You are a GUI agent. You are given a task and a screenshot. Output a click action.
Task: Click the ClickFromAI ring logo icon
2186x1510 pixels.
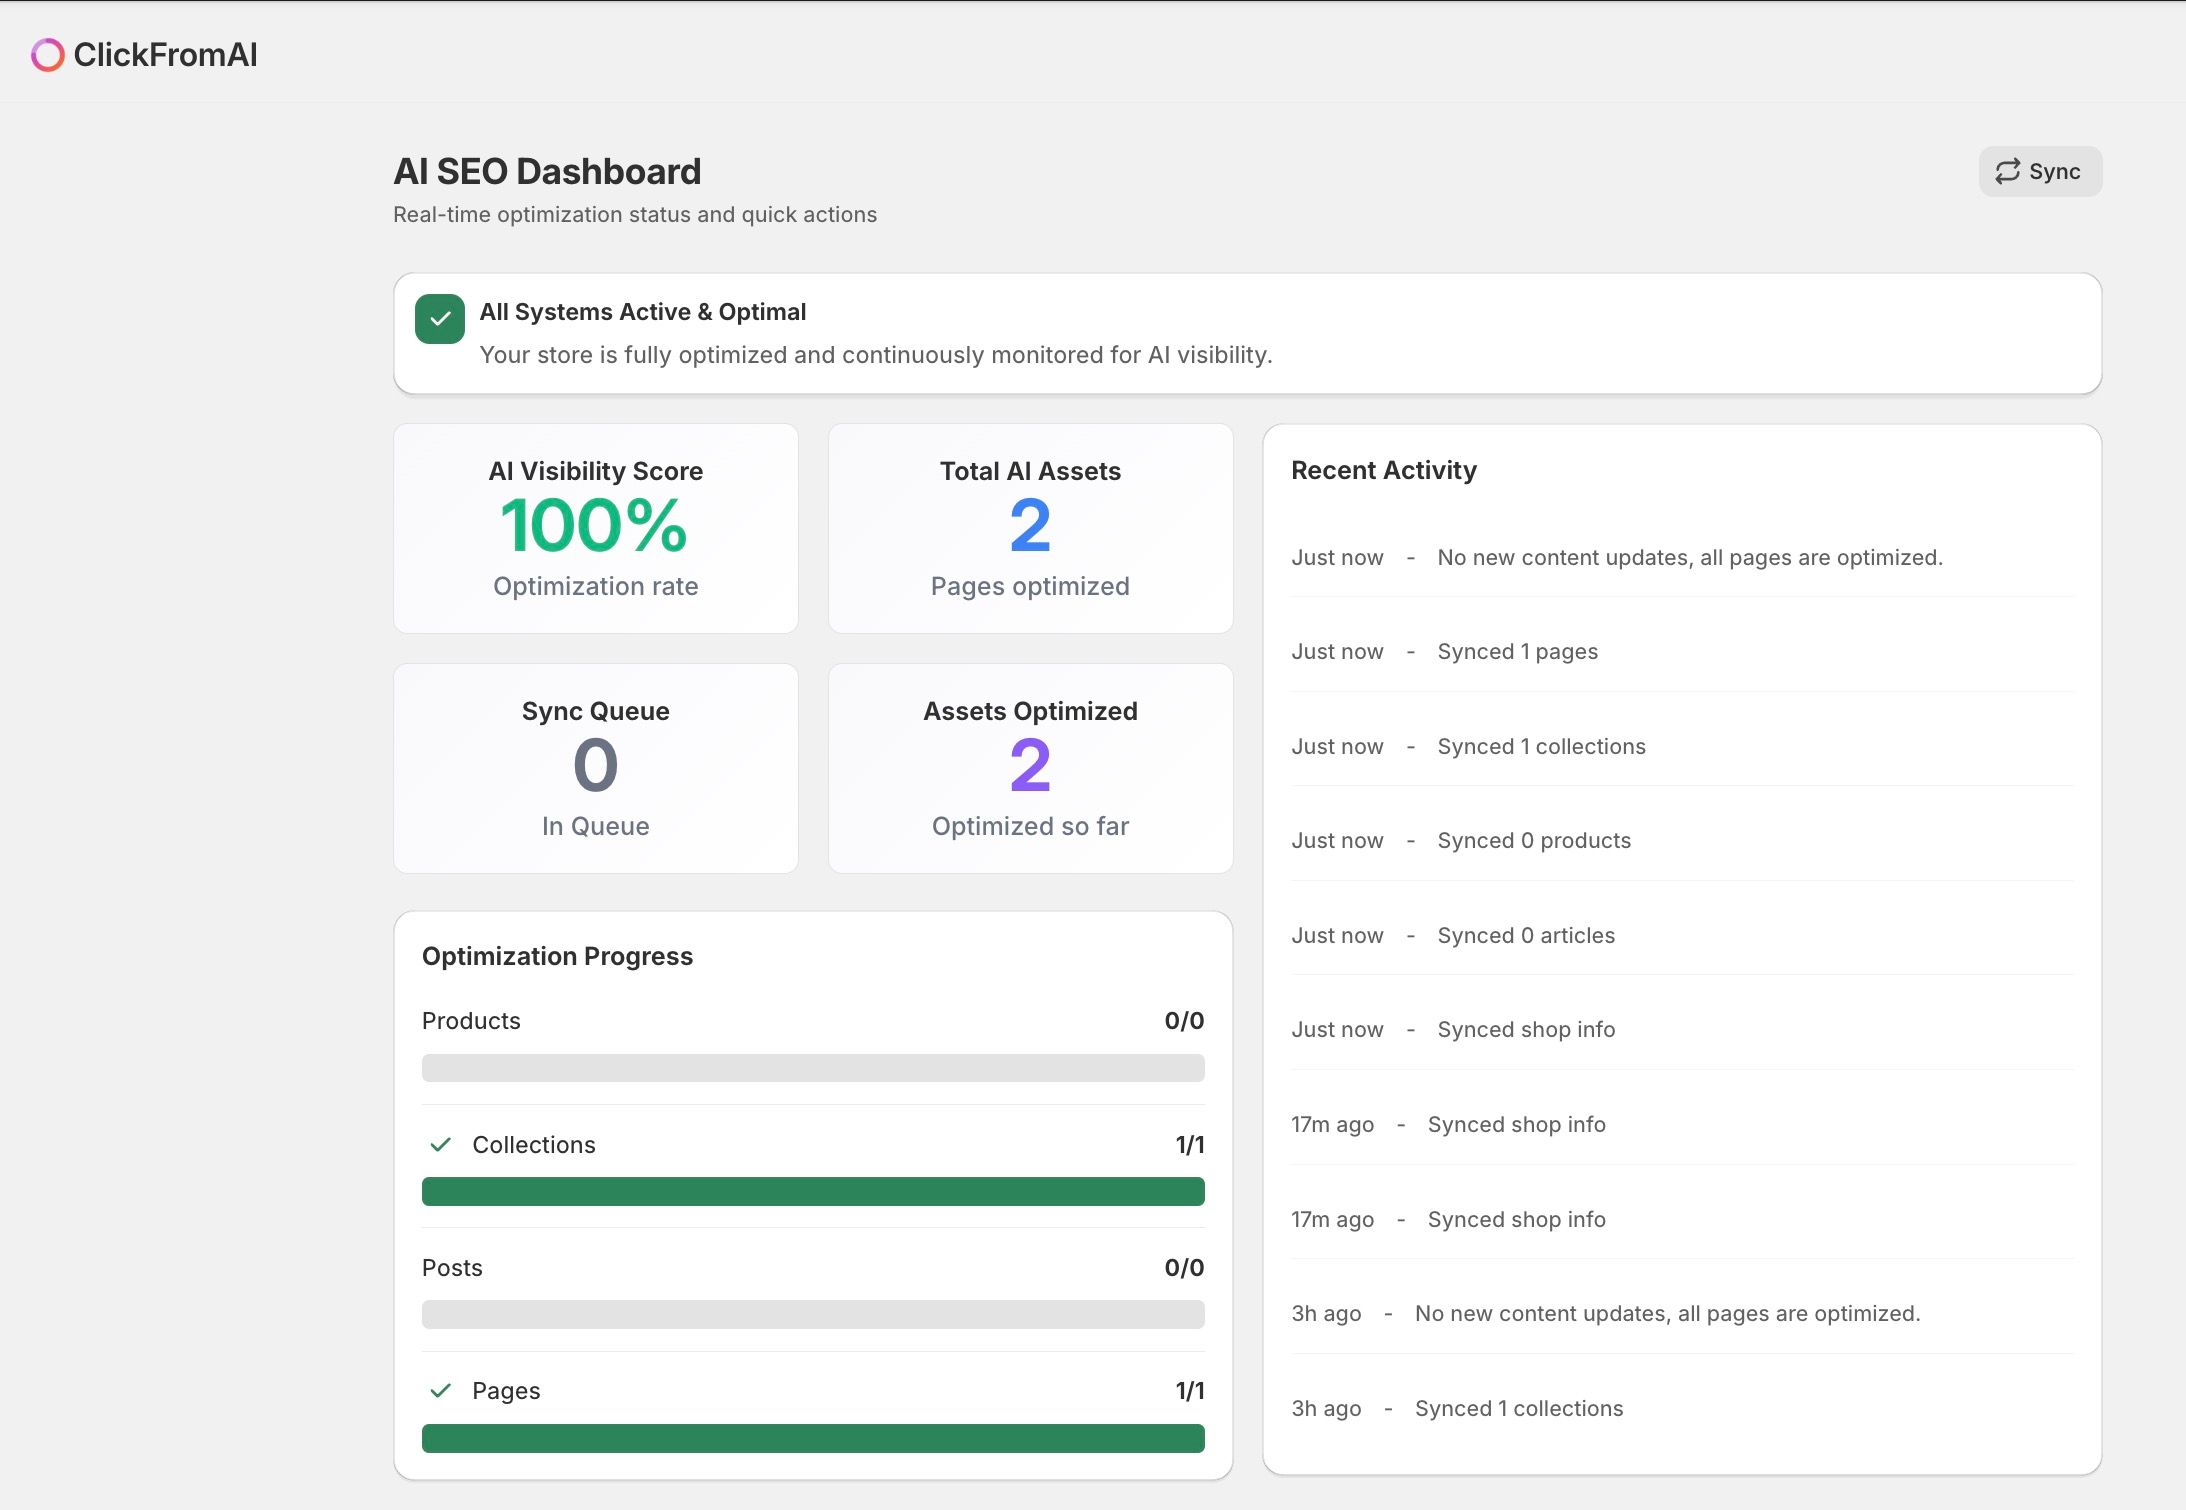click(48, 55)
